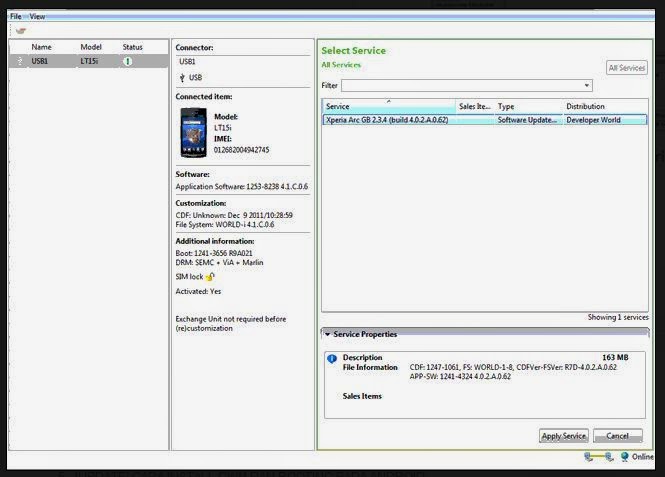This screenshot has height=477, width=665.
Task: Select the USB1 device row
Action: (x=89, y=61)
